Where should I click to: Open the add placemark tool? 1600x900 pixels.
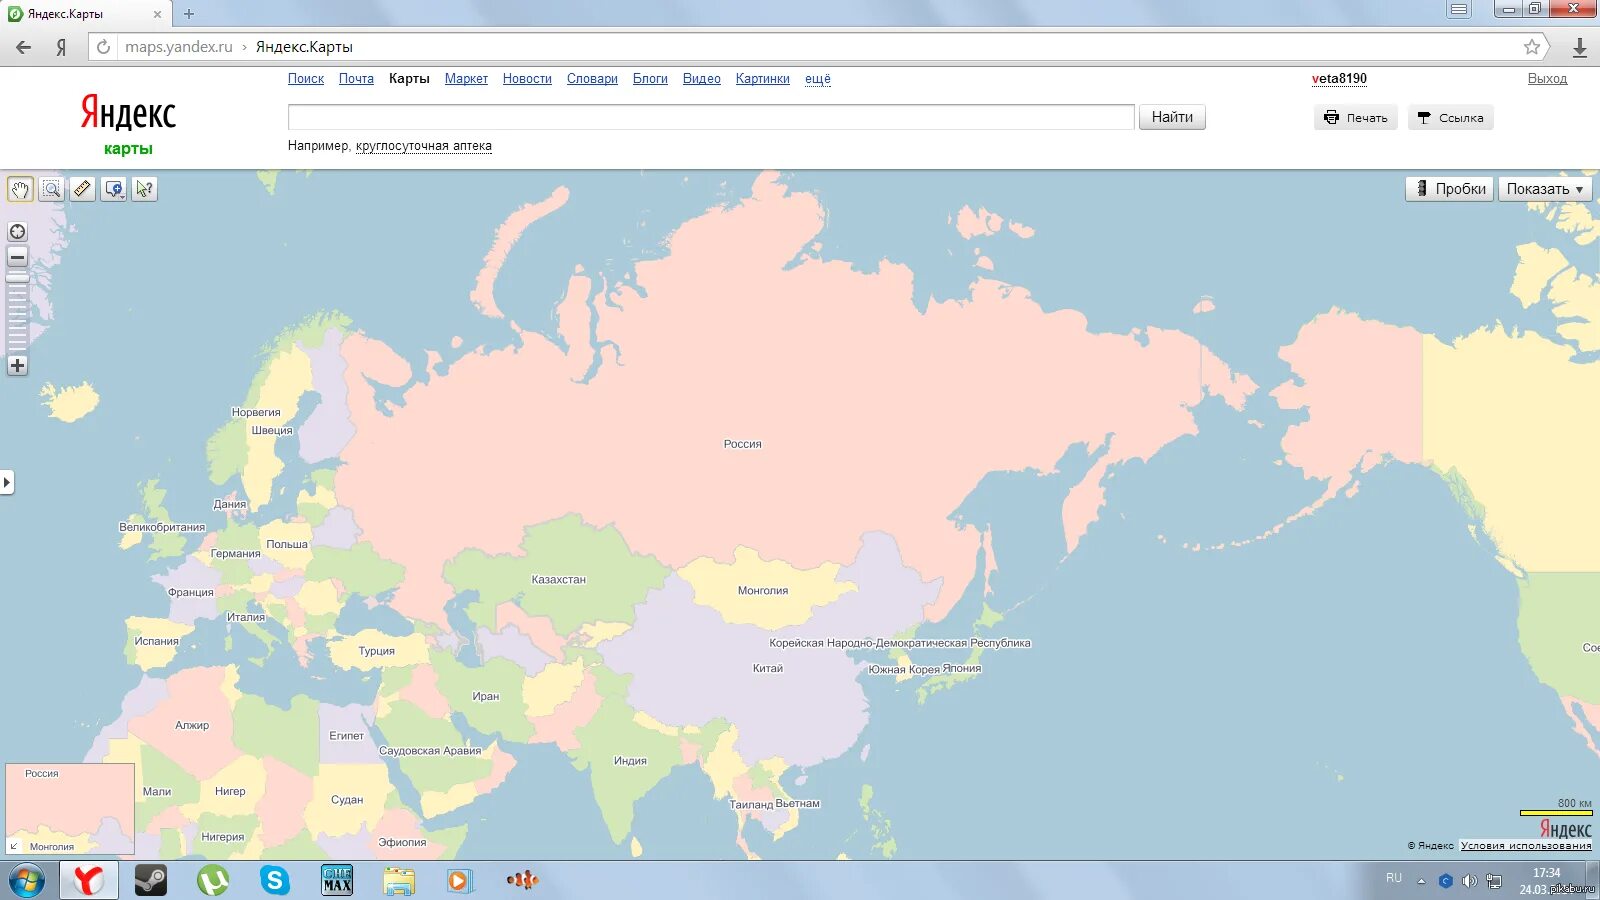tap(114, 189)
